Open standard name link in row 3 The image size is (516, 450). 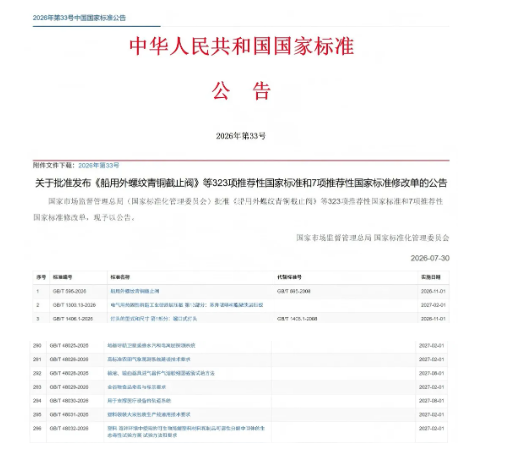[154, 319]
